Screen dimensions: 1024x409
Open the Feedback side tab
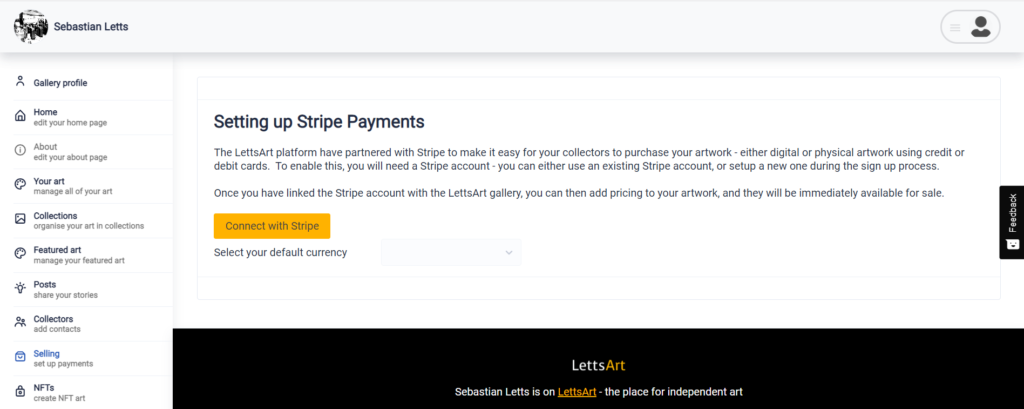pyautogui.click(x=1012, y=222)
